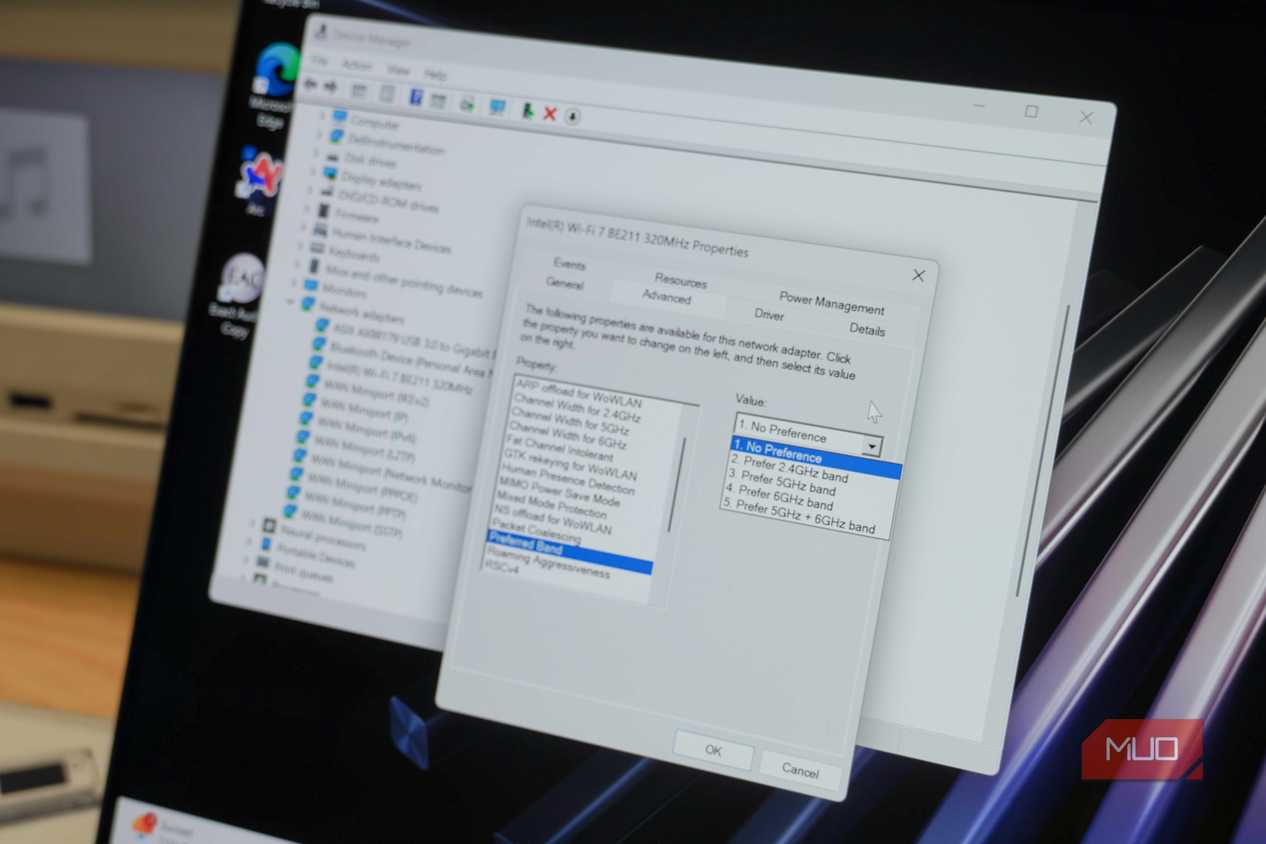Click the green Update driver toolbar icon
1266x844 pixels.
point(527,111)
